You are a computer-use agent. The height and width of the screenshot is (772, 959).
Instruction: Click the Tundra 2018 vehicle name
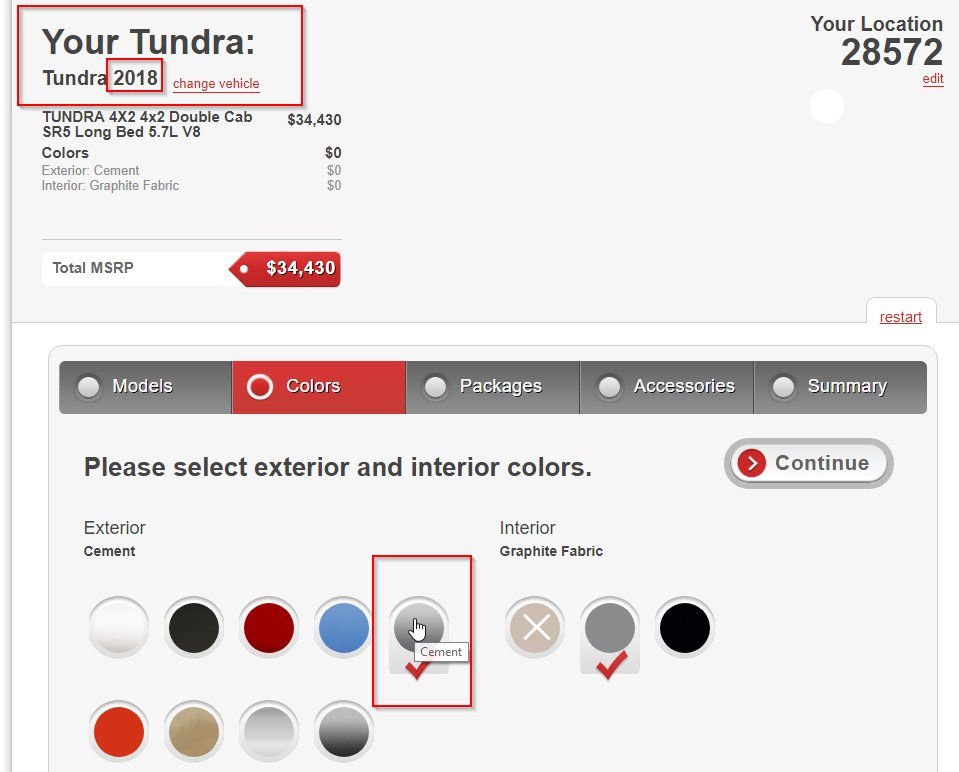(x=100, y=78)
